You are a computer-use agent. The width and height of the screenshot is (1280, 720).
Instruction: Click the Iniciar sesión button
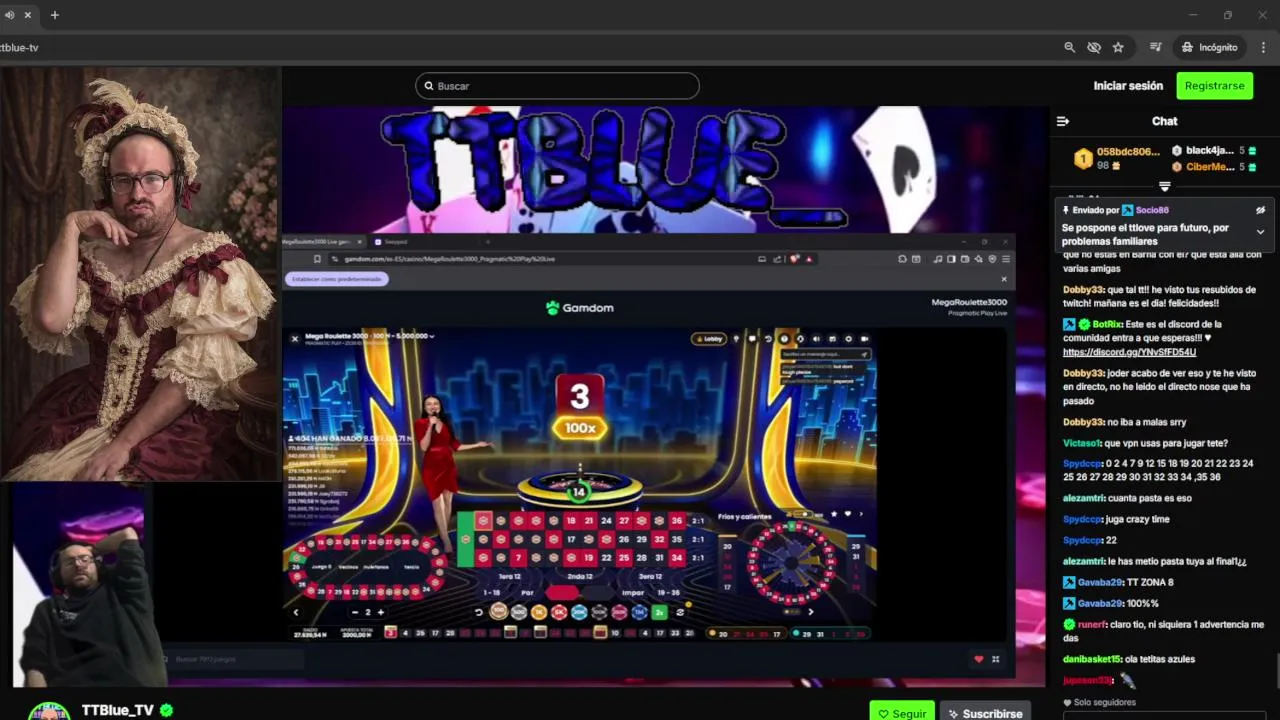click(x=1128, y=86)
